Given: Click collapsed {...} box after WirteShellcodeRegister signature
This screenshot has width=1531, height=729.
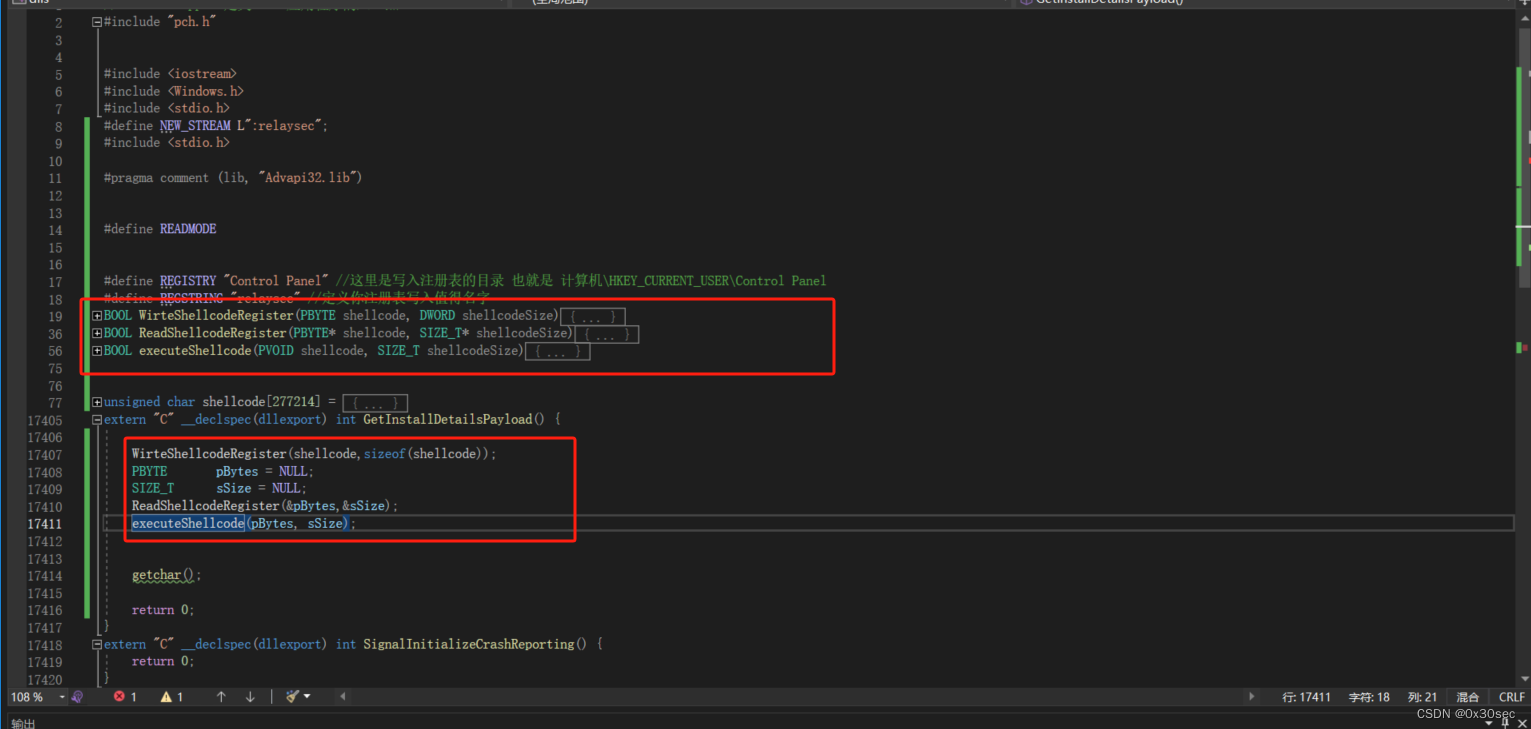Looking at the screenshot, I should coord(592,317).
